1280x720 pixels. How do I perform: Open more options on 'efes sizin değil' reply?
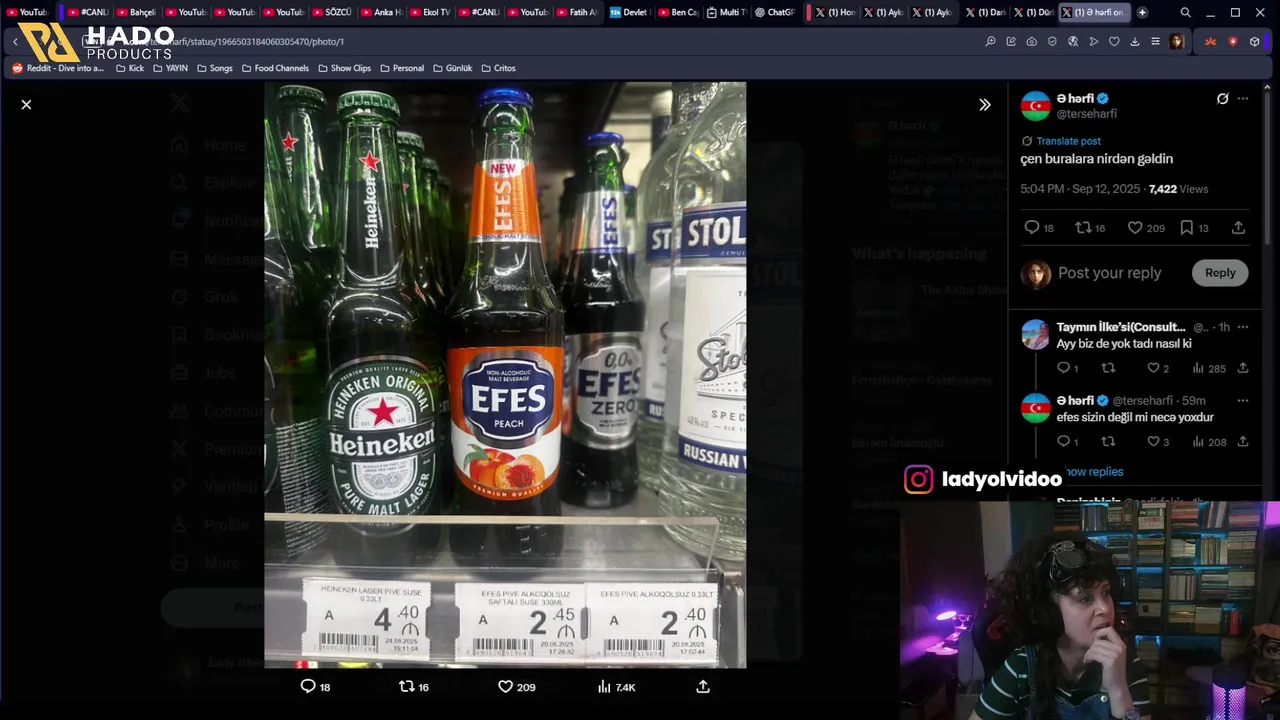[1243, 400]
